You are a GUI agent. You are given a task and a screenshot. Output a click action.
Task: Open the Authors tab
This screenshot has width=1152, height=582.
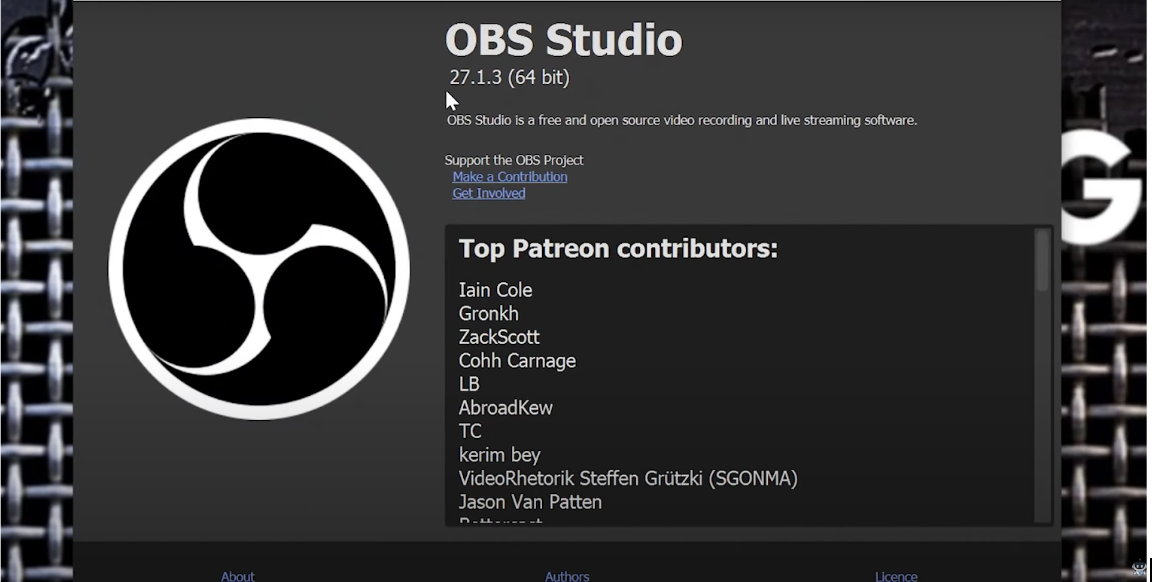coord(567,576)
